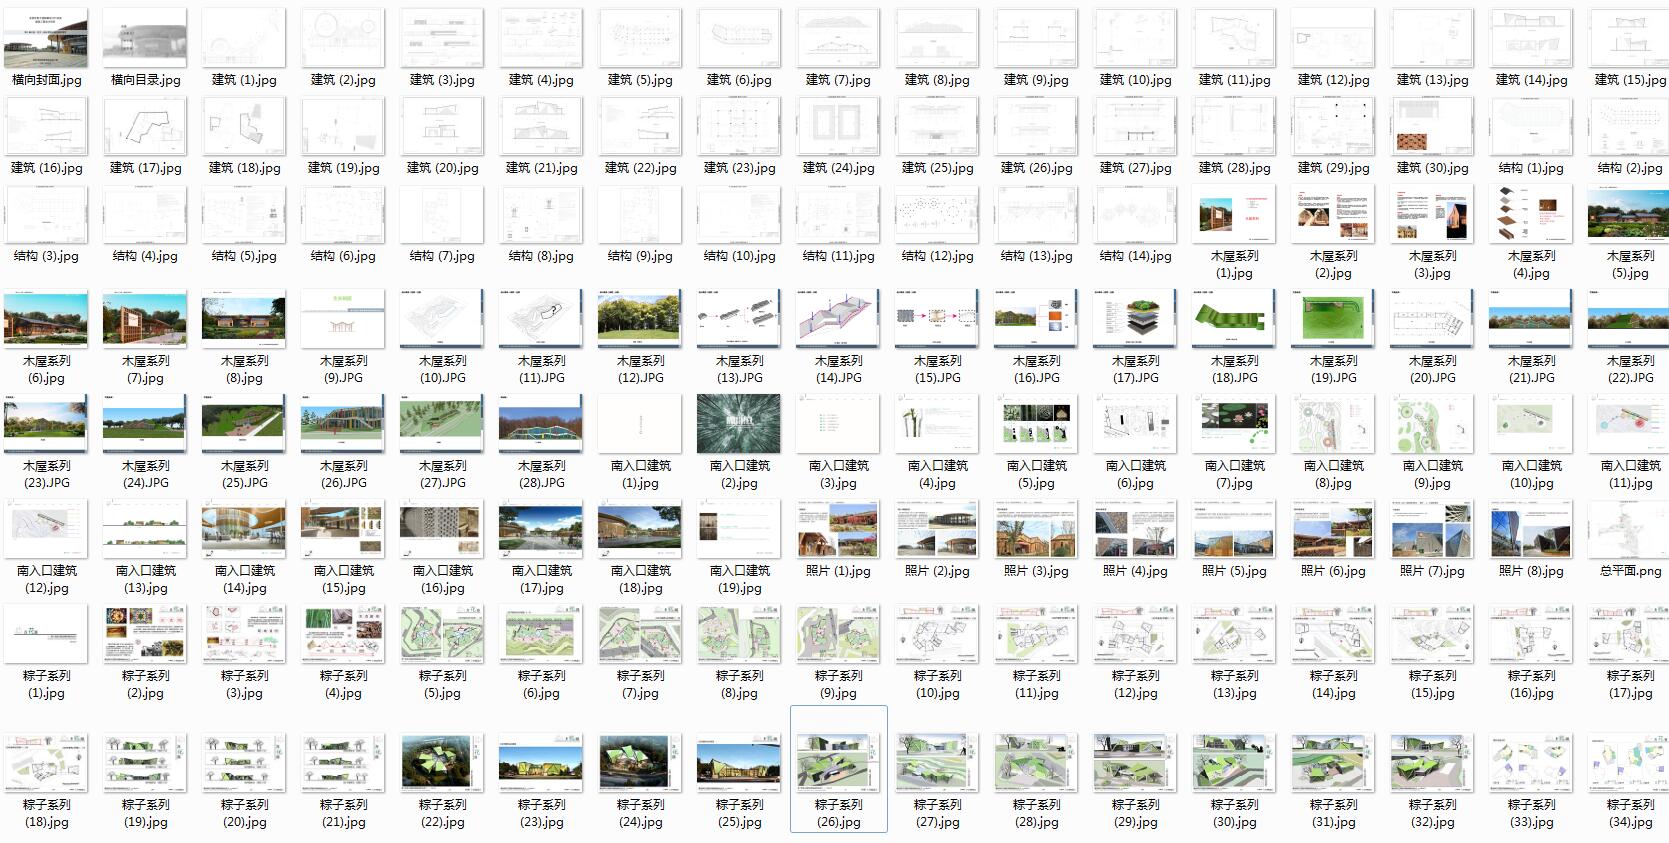Image resolution: width=1669 pixels, height=843 pixels.
Task: Select thumbnail 木屋系列 (17).JPG
Action: click(1135, 320)
